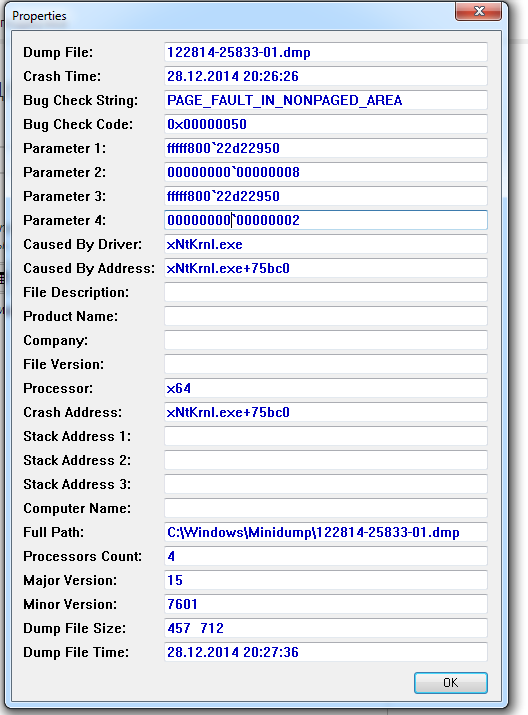Image resolution: width=528 pixels, height=715 pixels.
Task: Focus the empty File Description field
Action: tap(326, 292)
